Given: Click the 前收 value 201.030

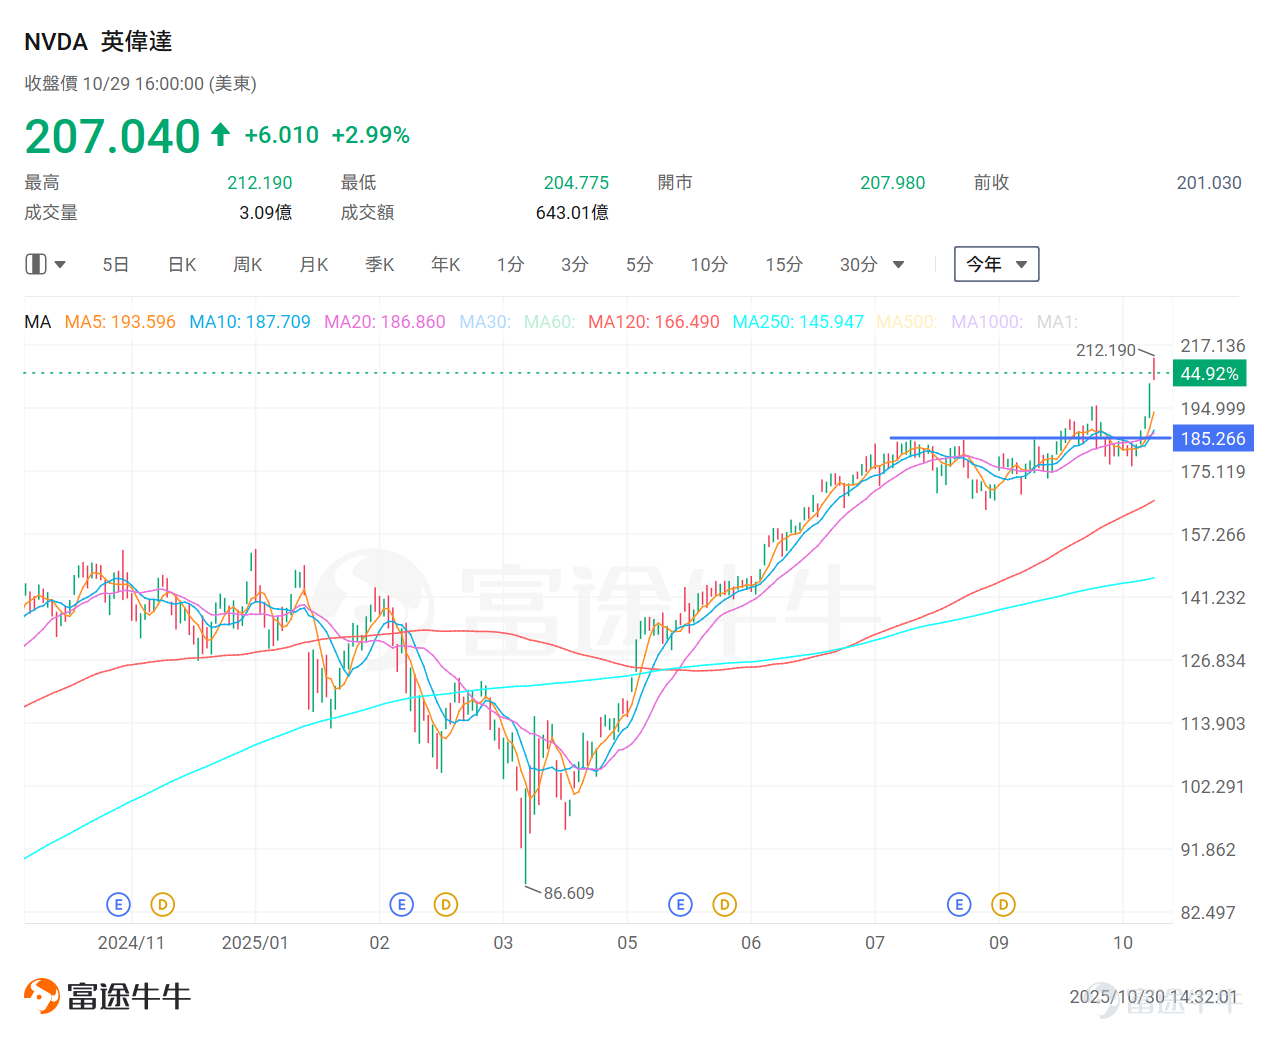Looking at the screenshot, I should [1209, 183].
